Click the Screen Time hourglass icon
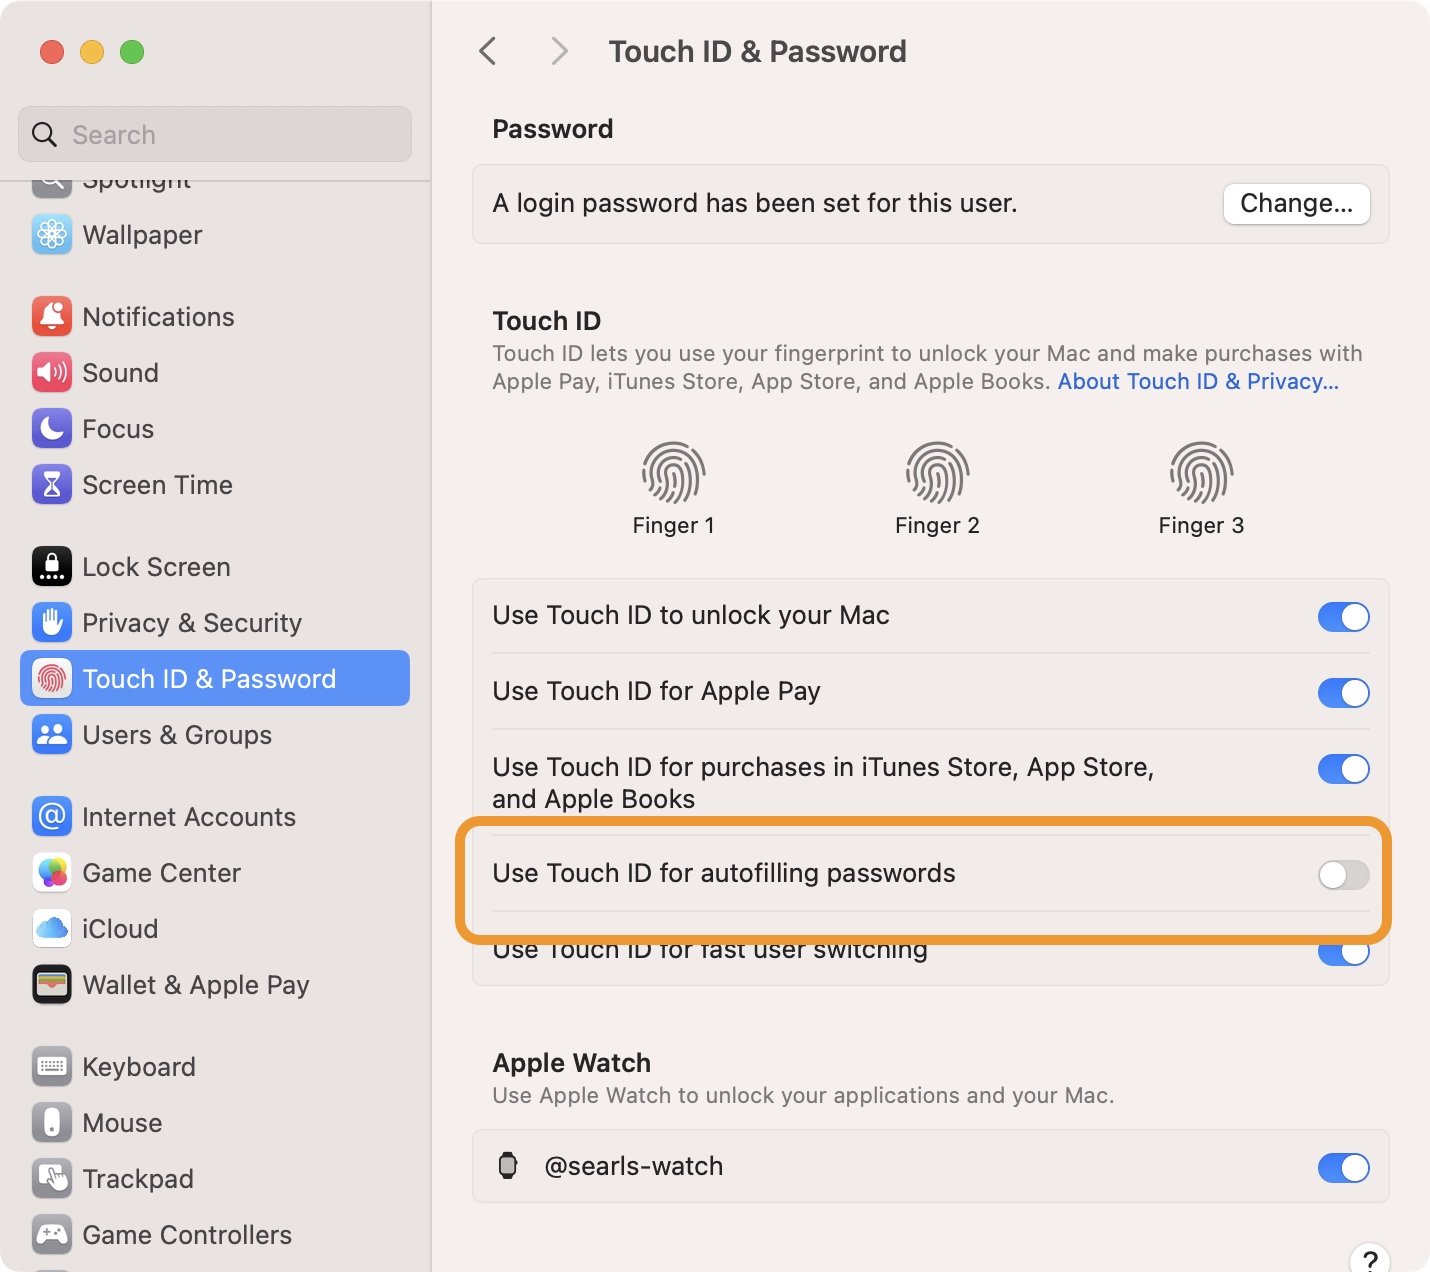The image size is (1430, 1272). [x=52, y=485]
